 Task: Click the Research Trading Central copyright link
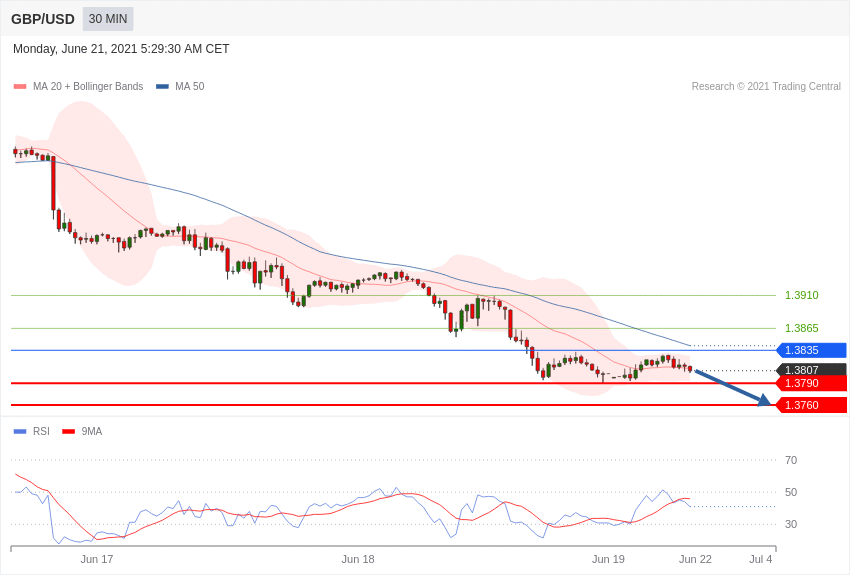(x=766, y=87)
